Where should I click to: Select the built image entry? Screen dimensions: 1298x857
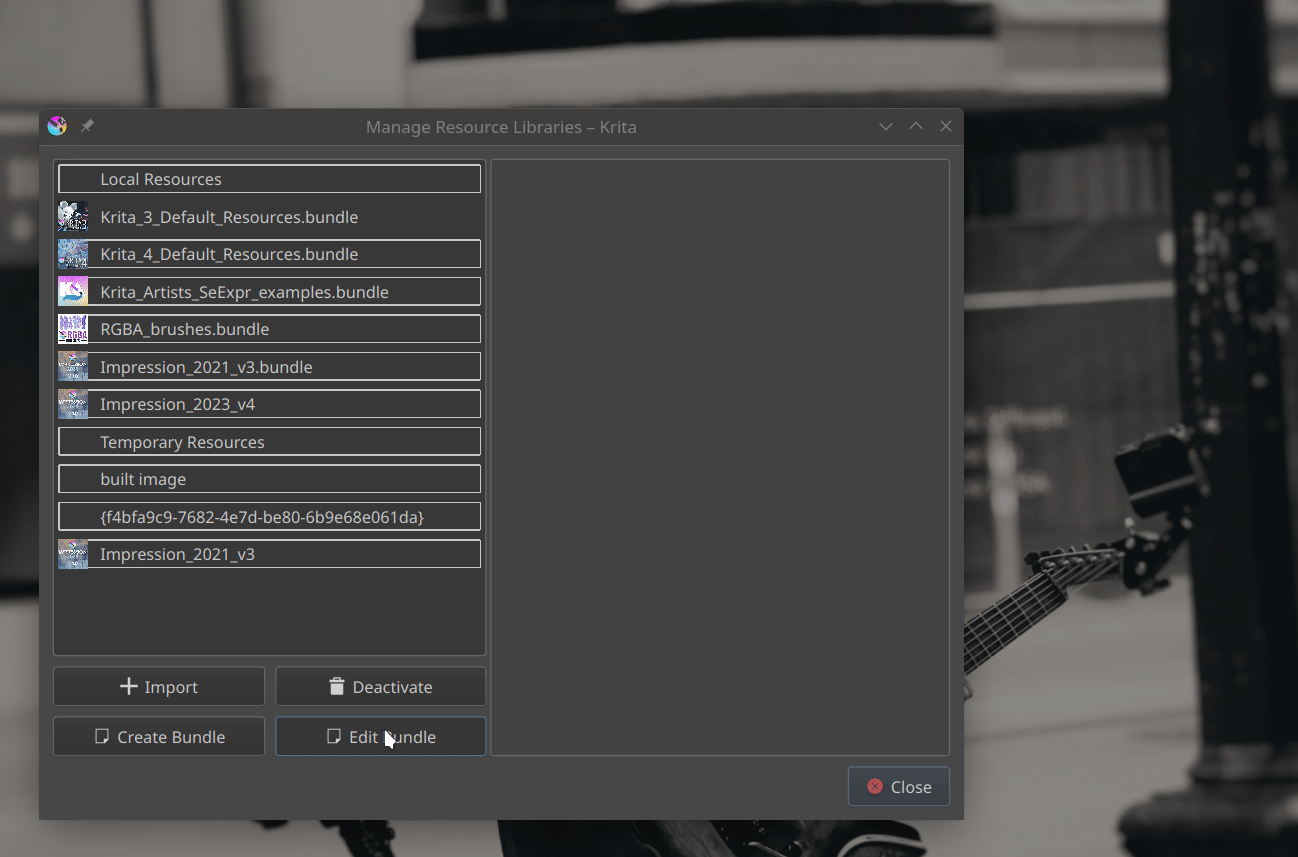tap(269, 479)
